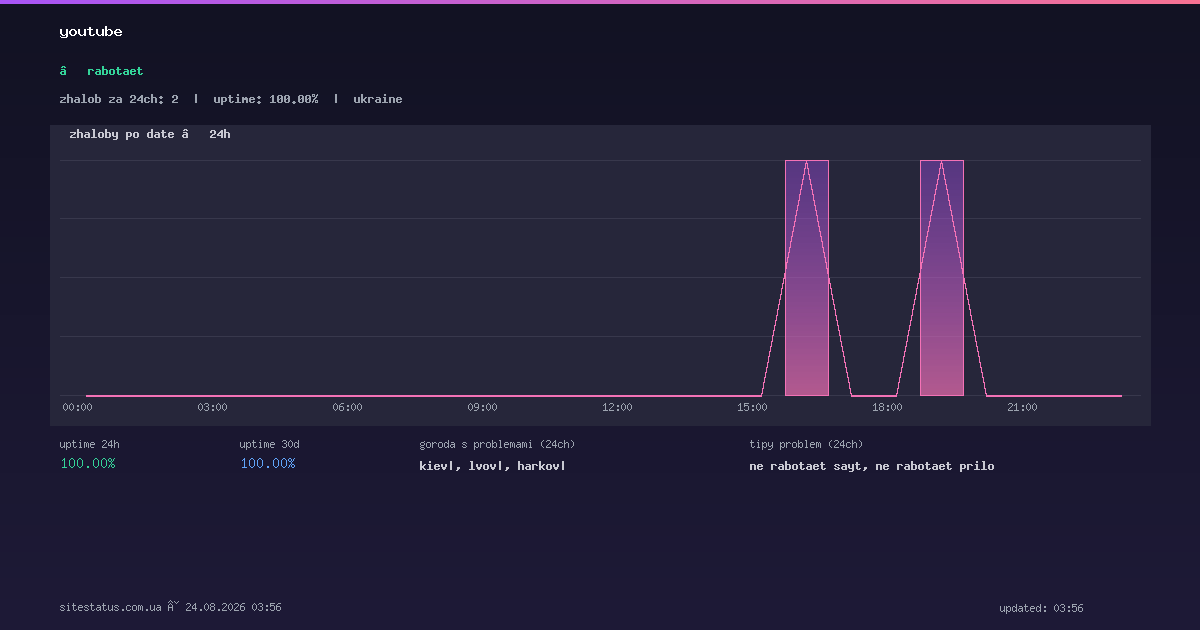Screen dimensions: 1200x630
Task: Click the first complaint bar near 16:00
Action: click(807, 278)
